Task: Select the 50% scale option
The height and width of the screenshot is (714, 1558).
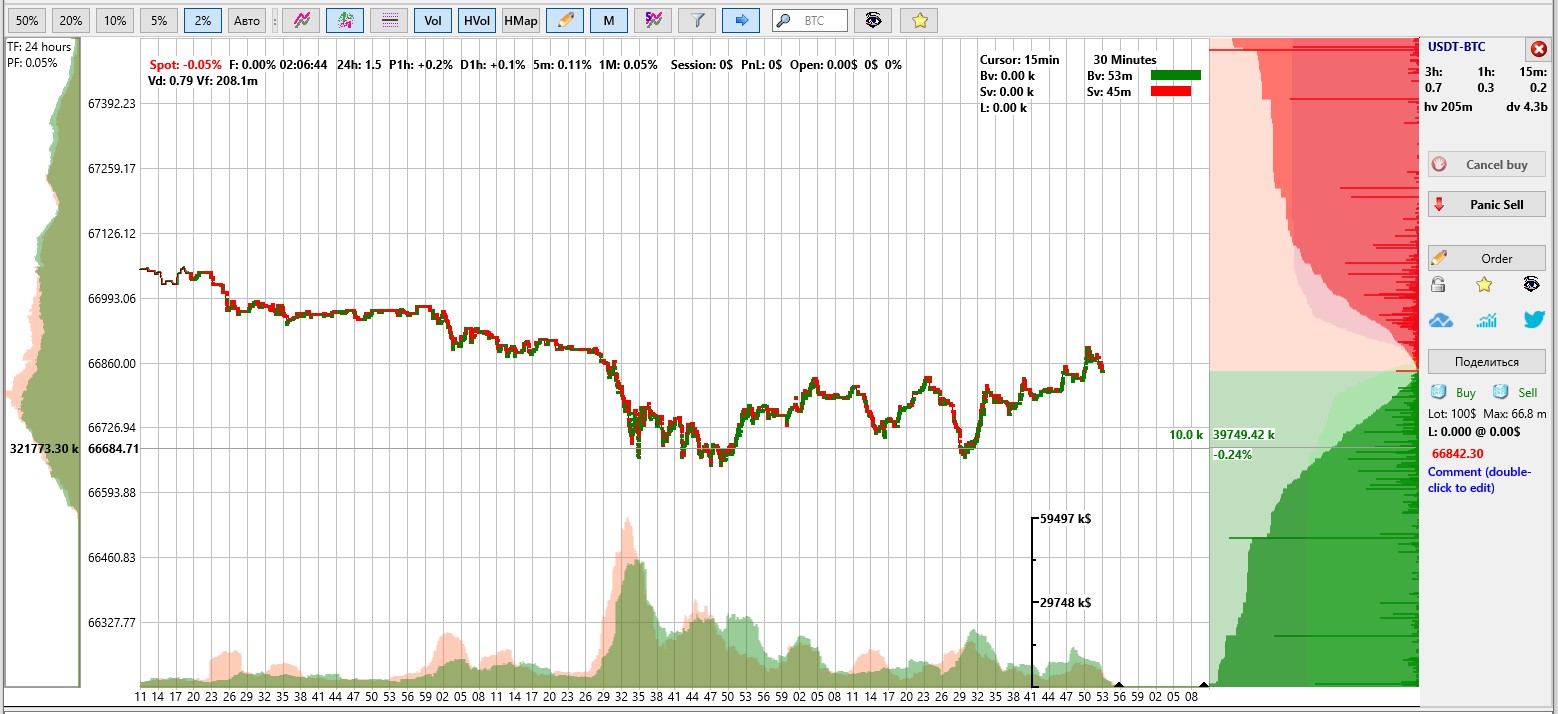Action: (28, 20)
